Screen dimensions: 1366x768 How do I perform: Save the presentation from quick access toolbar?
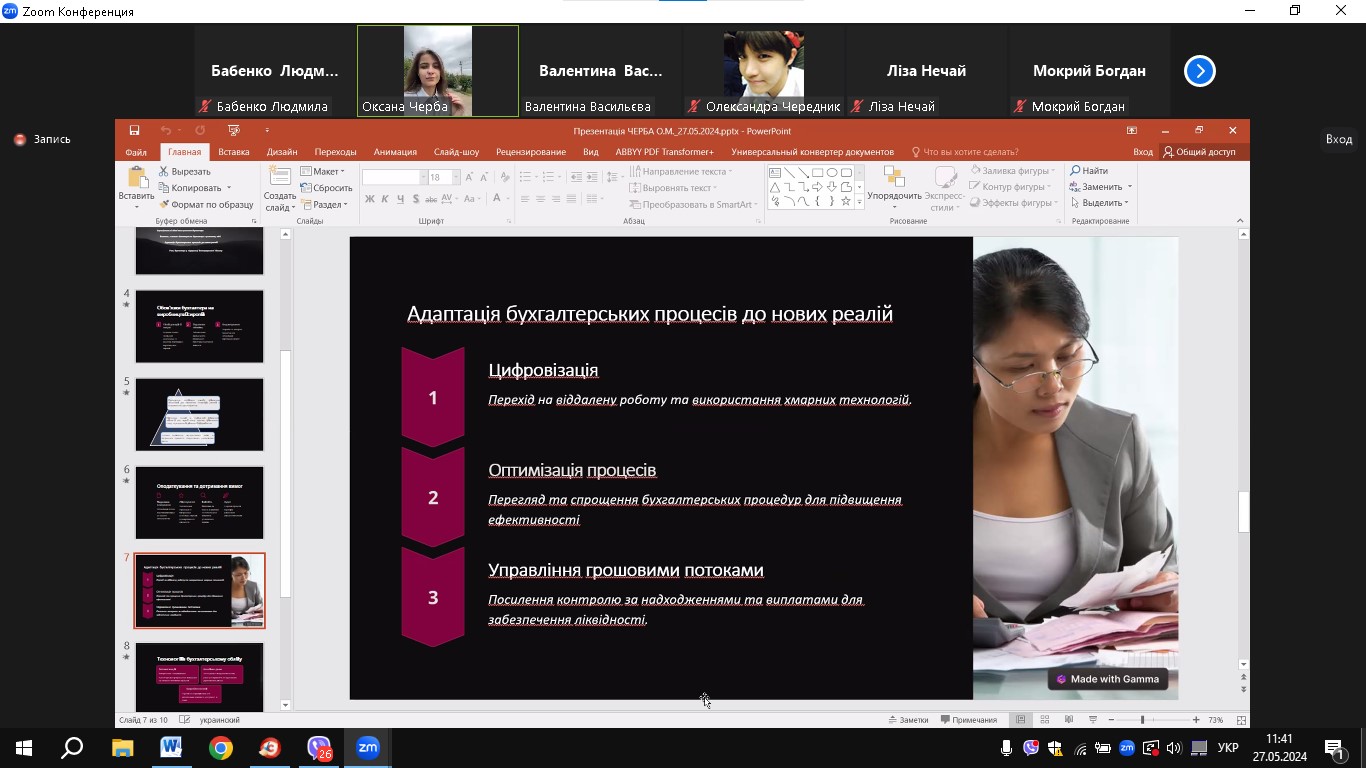134,130
